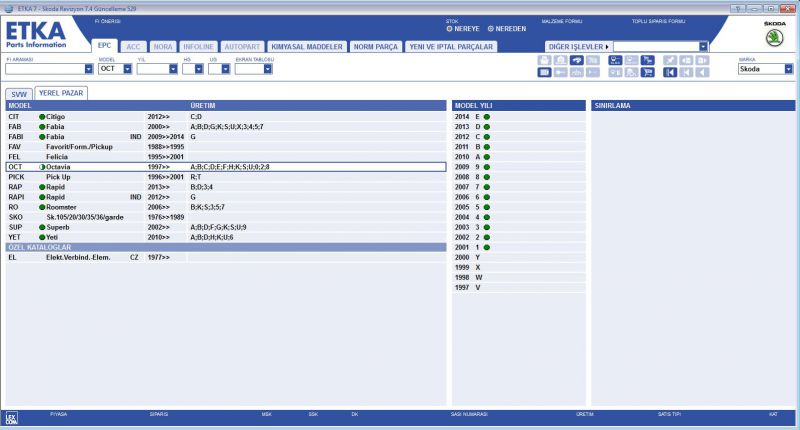Select the Pick Up model row
This screenshot has width=800, height=430.
pos(226,177)
